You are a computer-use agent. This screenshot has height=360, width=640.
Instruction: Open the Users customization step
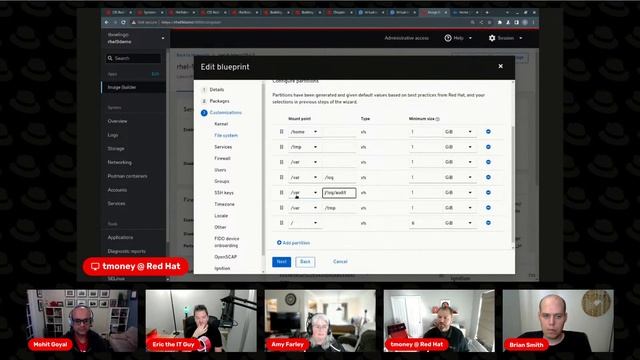[220, 169]
